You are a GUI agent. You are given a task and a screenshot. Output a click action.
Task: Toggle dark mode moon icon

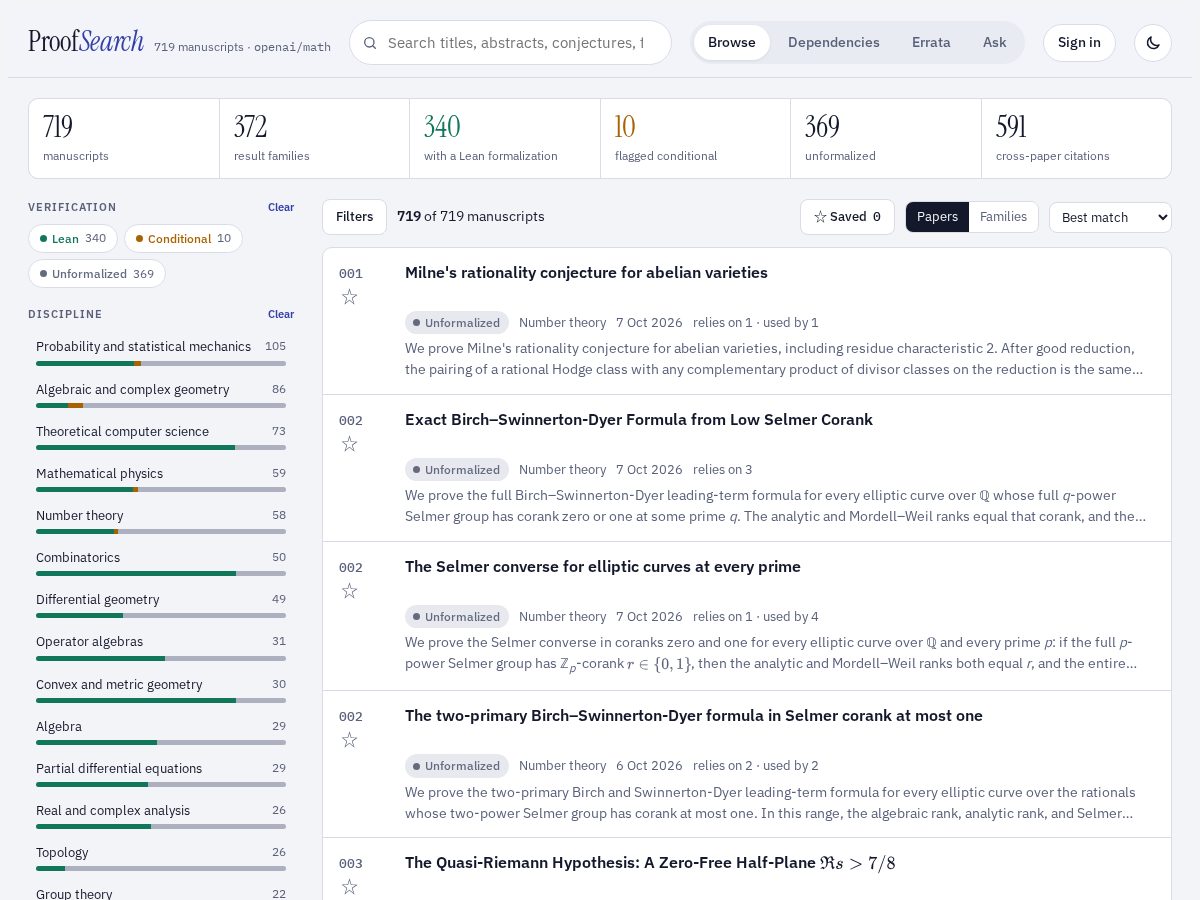click(1153, 43)
